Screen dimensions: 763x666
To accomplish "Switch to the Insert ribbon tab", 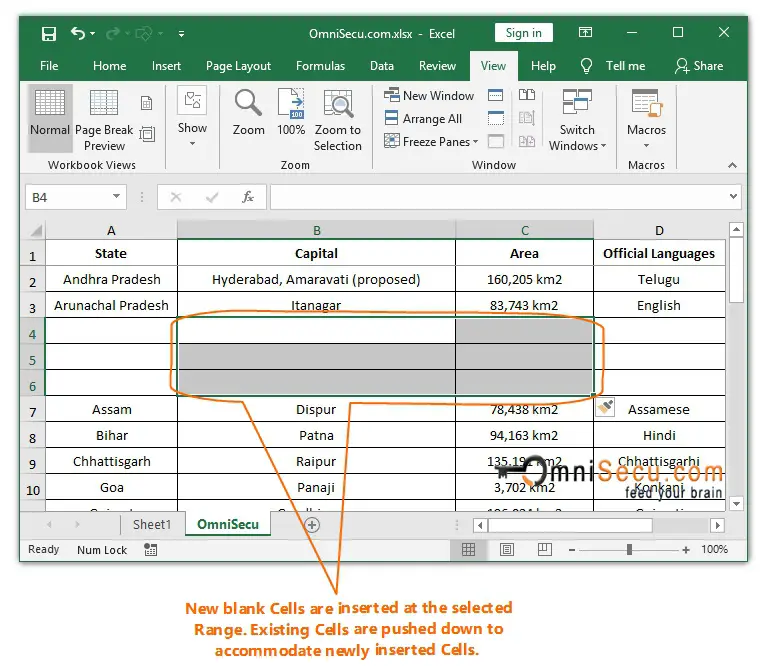I will pos(166,66).
